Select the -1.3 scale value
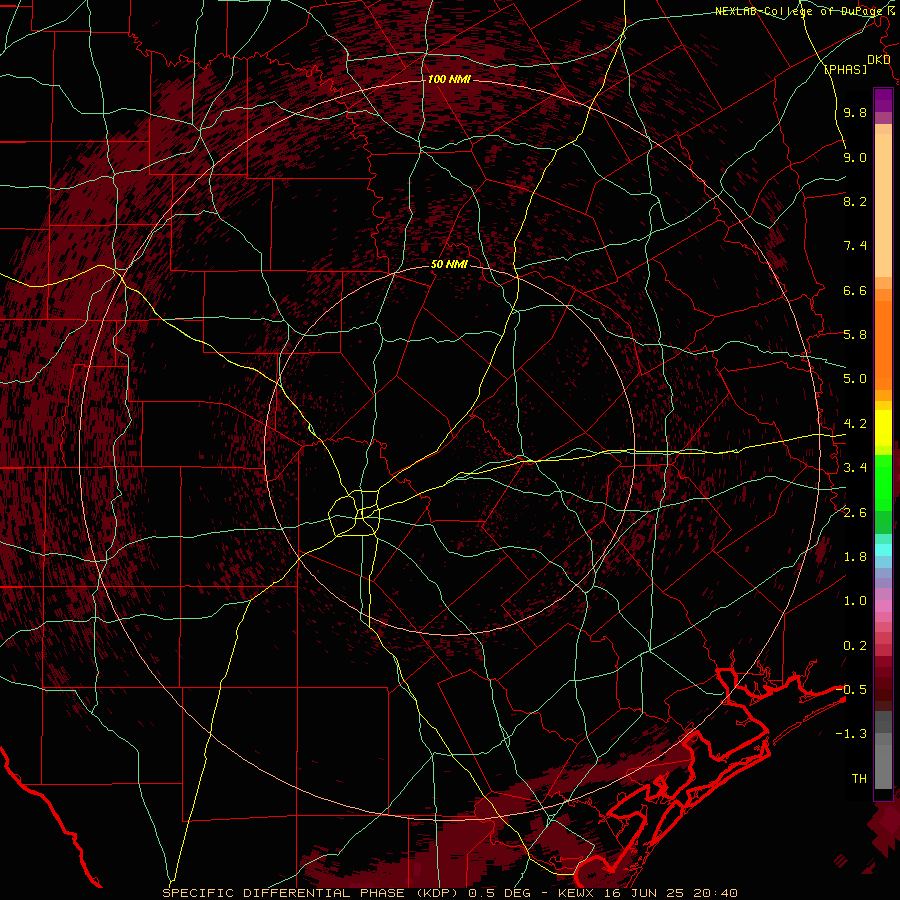The image size is (900, 900). [x=851, y=734]
